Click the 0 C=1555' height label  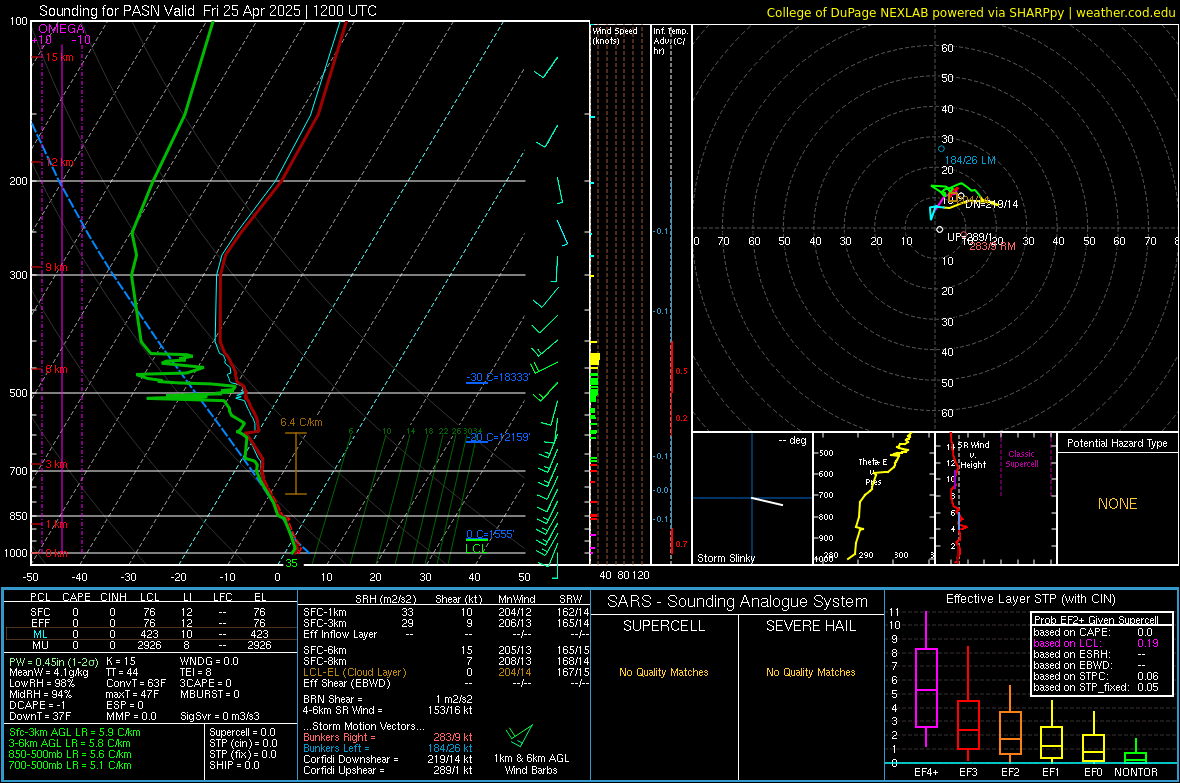(490, 534)
